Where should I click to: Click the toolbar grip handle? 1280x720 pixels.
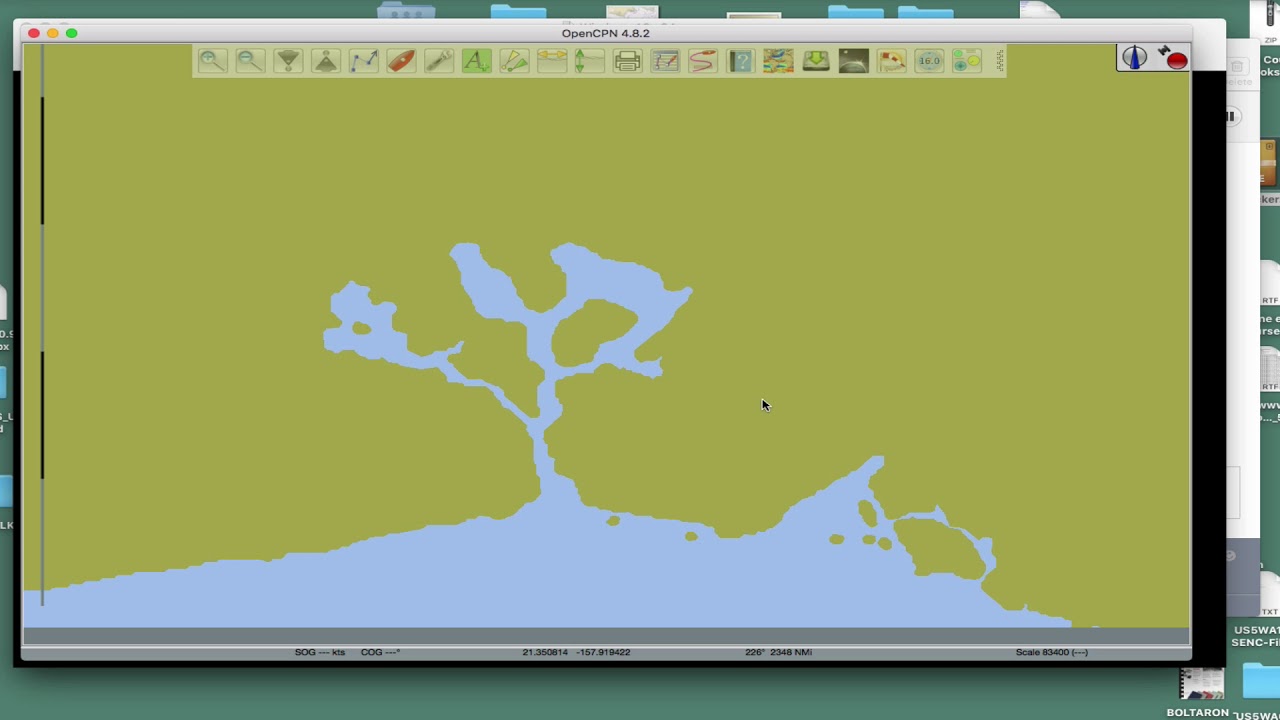998,61
